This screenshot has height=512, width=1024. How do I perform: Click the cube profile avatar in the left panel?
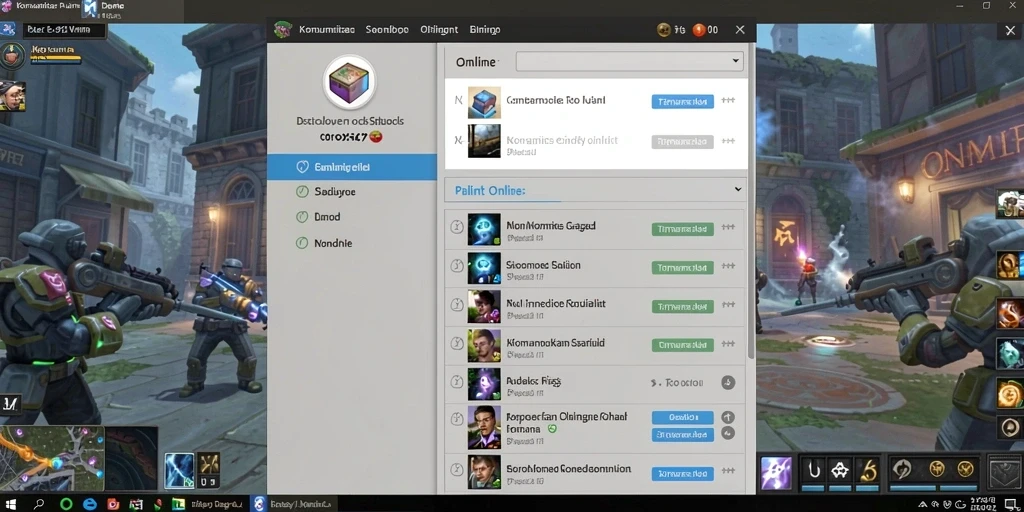(x=349, y=82)
